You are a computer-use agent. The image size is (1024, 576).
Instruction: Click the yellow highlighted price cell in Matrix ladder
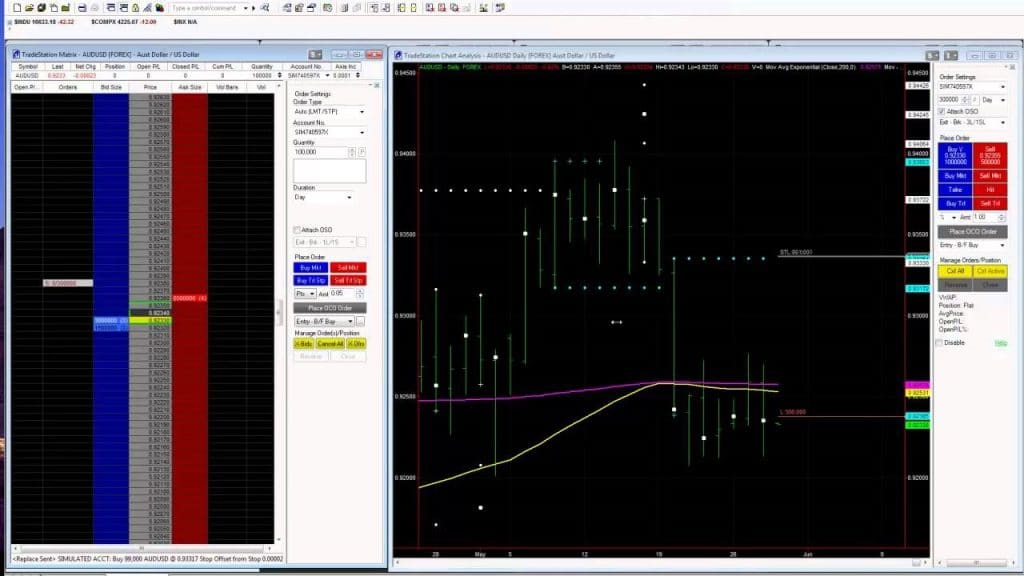tap(150, 321)
